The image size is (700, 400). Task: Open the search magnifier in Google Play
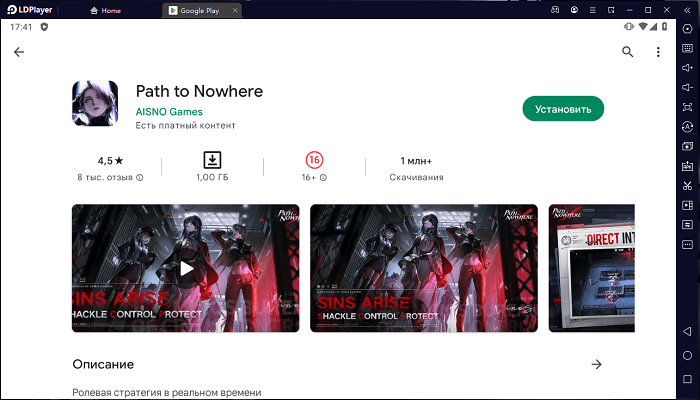(628, 52)
